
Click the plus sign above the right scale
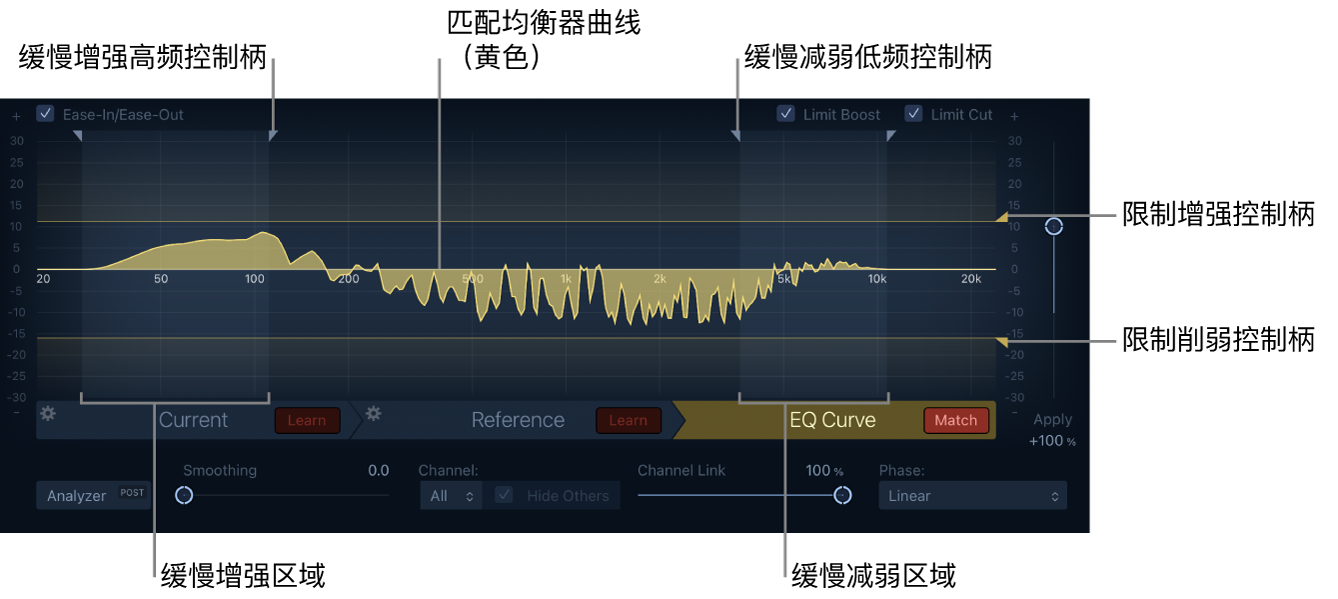tap(1014, 115)
